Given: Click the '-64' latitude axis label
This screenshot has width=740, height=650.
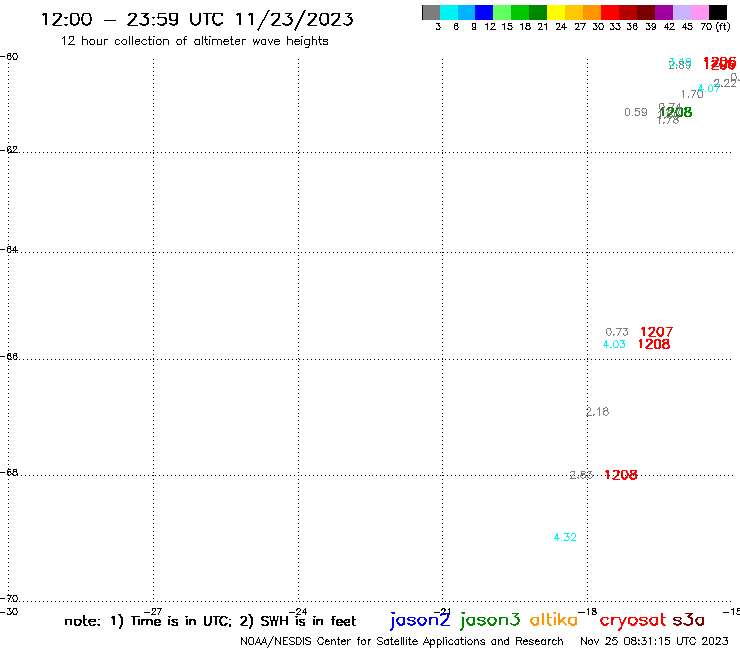Looking at the screenshot, I should (9, 249).
